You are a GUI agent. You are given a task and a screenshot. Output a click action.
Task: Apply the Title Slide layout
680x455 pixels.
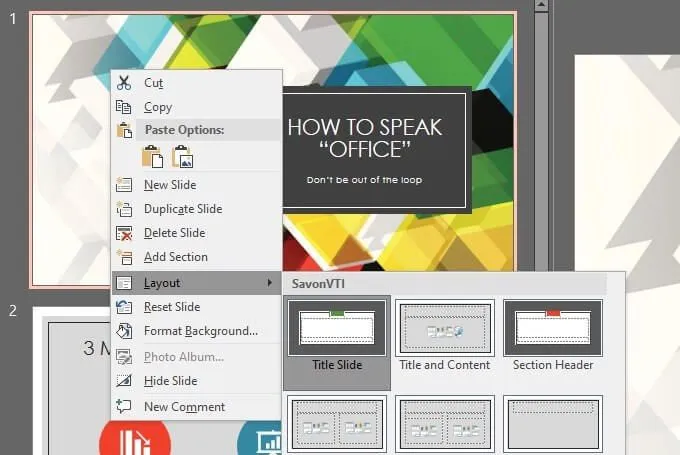337,343
